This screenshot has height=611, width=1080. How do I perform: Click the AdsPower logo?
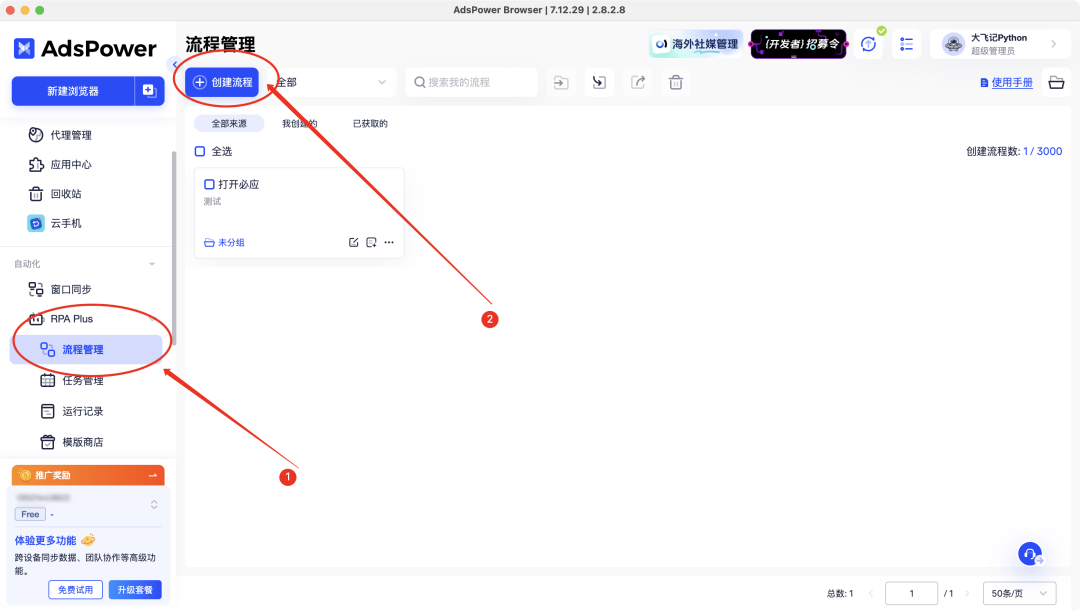[85, 48]
